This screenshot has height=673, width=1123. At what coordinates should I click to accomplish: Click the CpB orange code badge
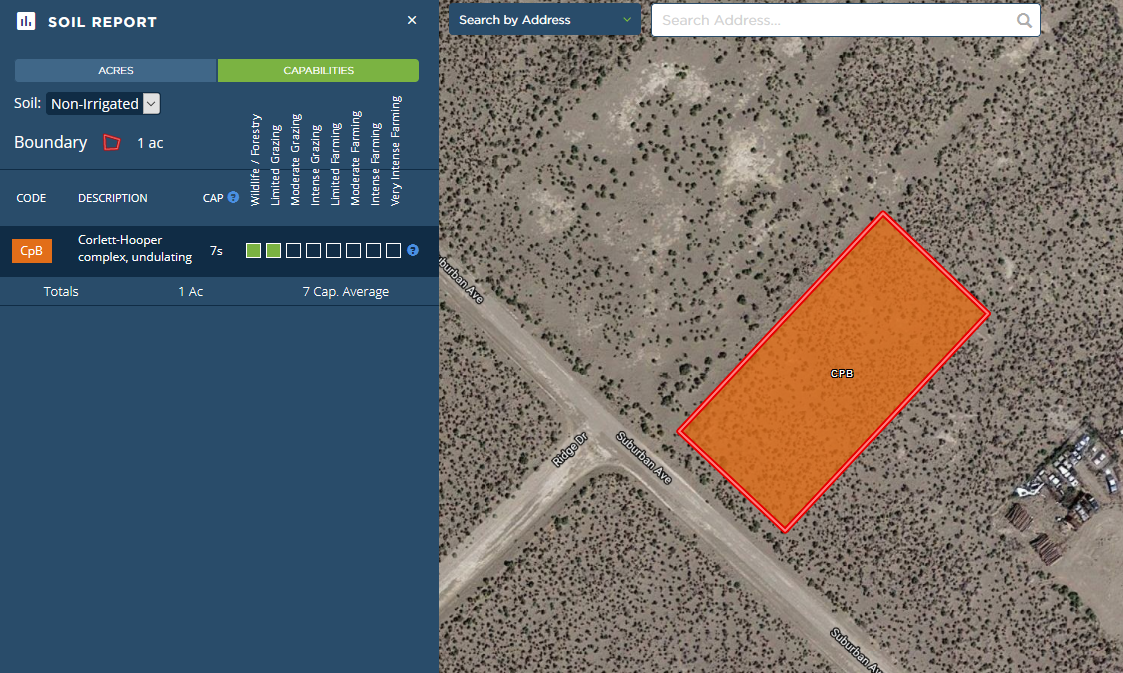coord(32,251)
